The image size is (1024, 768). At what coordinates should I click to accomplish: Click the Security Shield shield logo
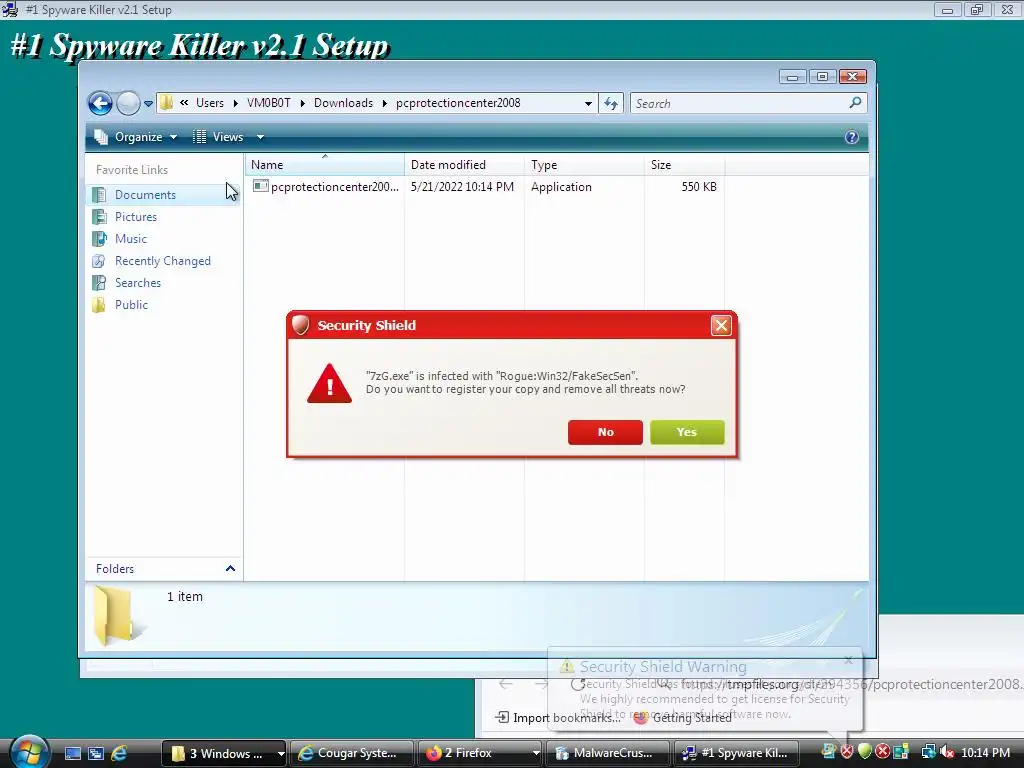coord(300,325)
